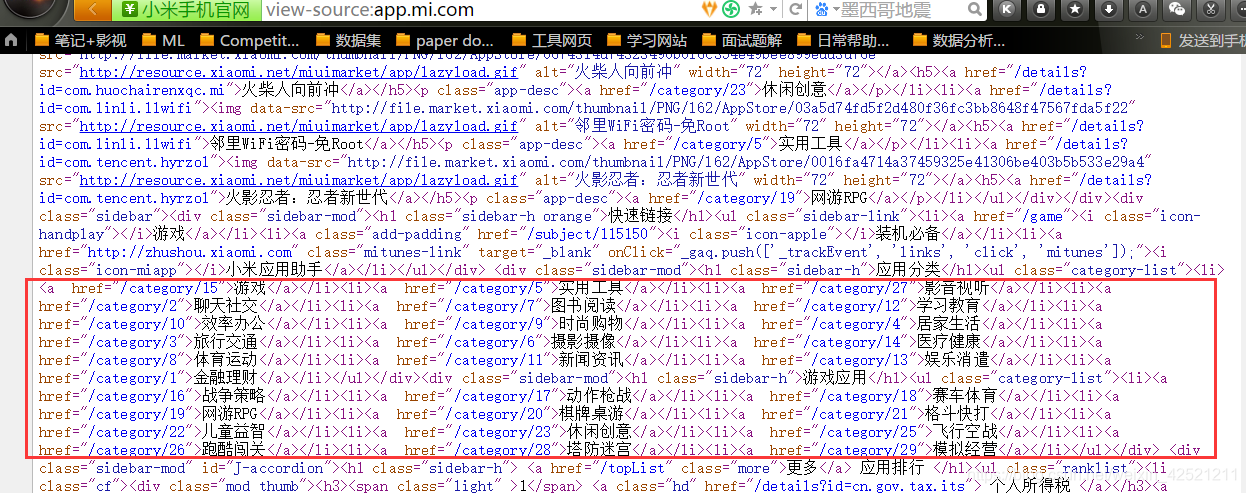1246x493 pixels.
Task: Click the text 居家生活
Action: point(948,324)
